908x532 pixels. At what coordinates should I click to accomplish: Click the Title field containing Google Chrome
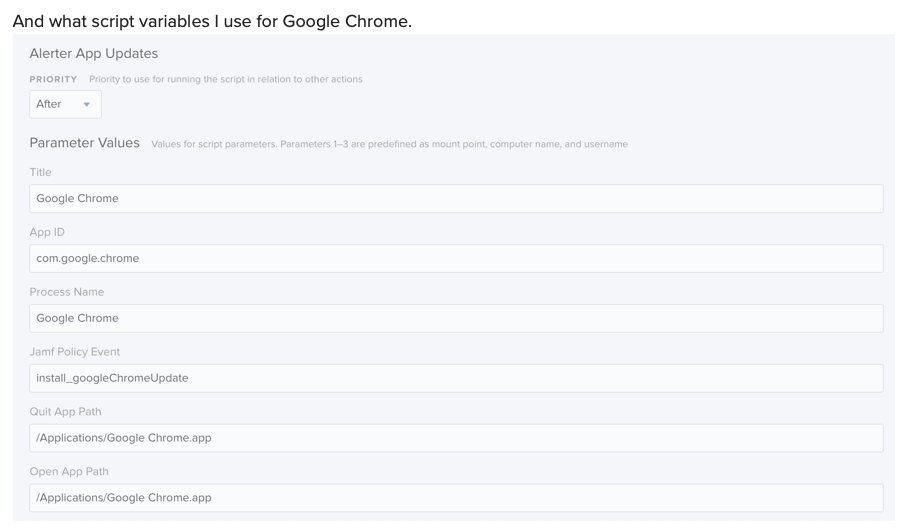click(x=456, y=199)
